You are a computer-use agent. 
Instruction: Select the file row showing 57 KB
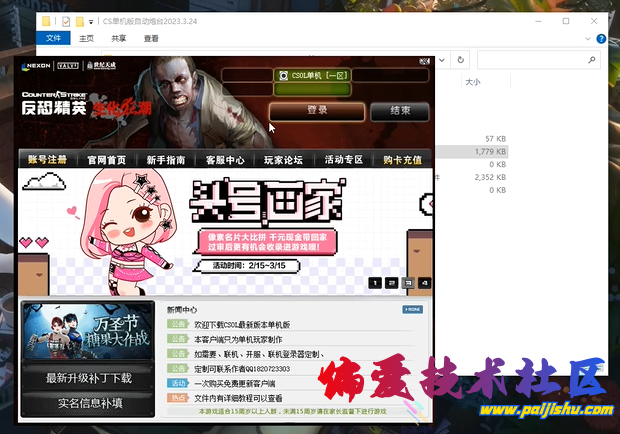click(471, 139)
